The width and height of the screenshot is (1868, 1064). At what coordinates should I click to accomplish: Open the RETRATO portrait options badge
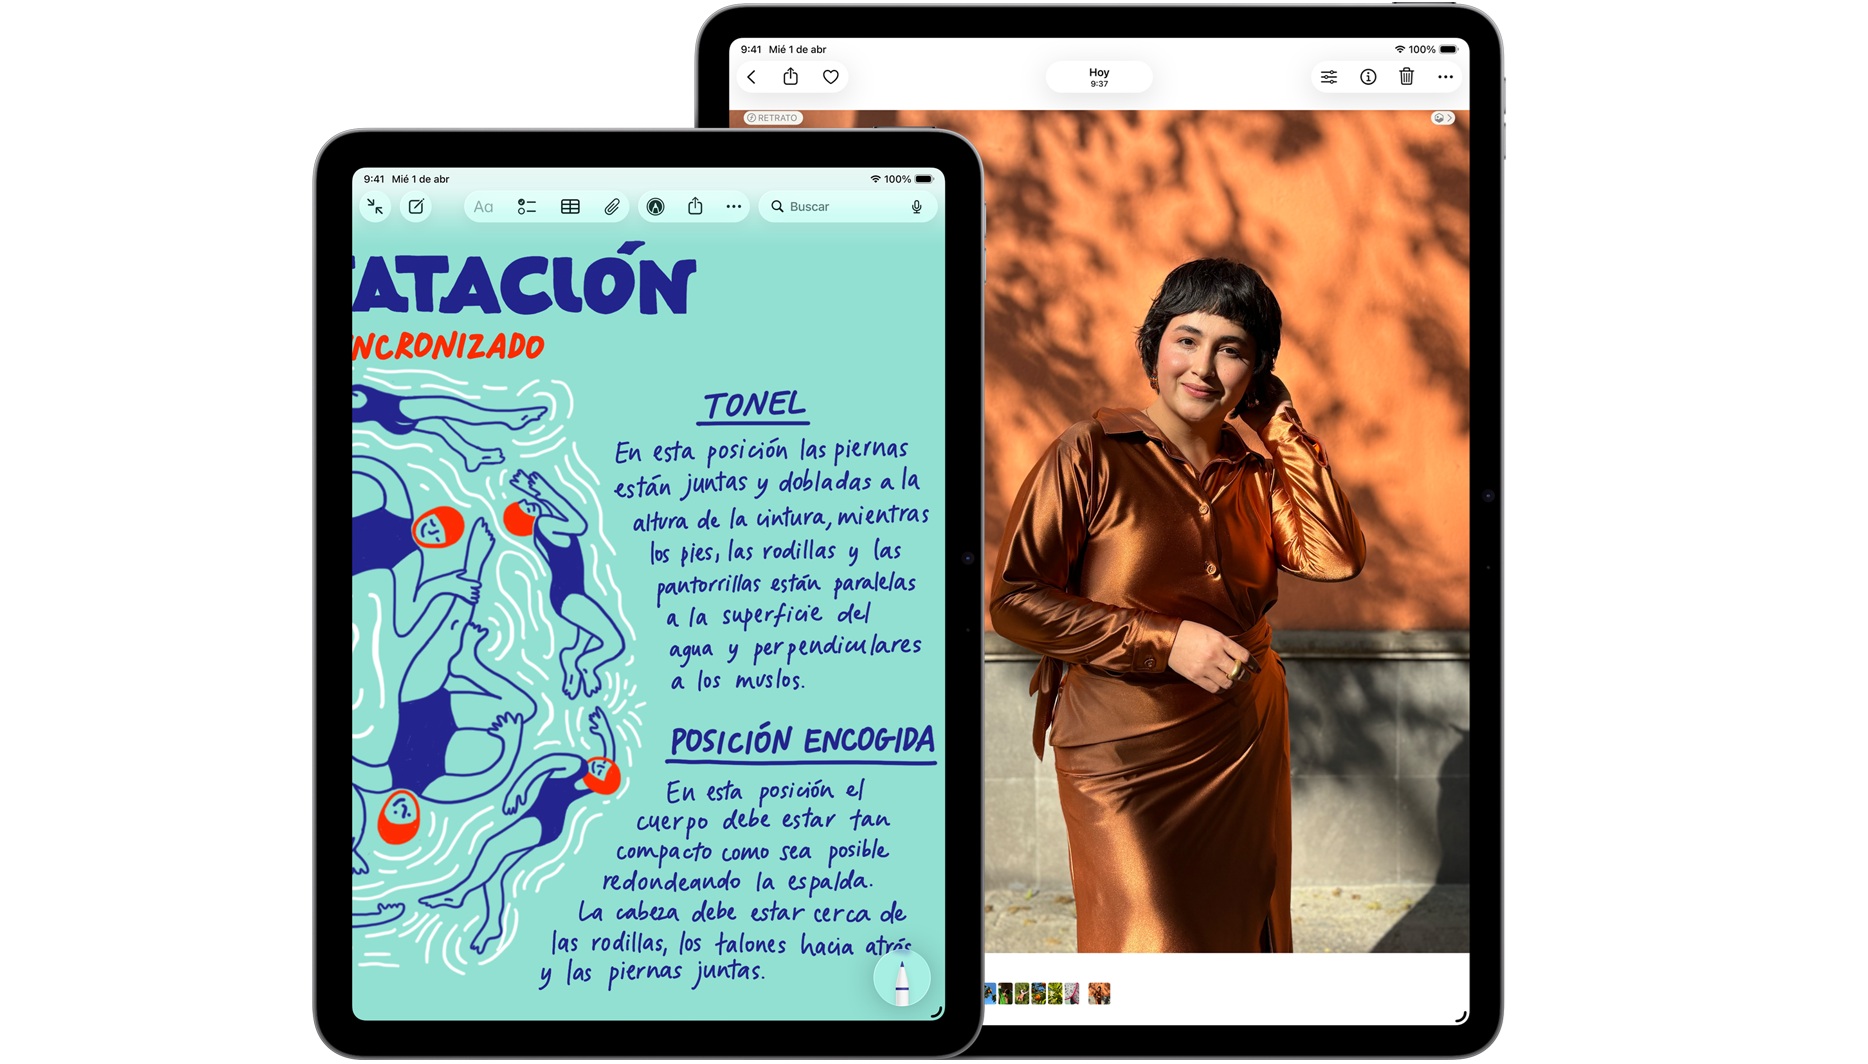(773, 118)
